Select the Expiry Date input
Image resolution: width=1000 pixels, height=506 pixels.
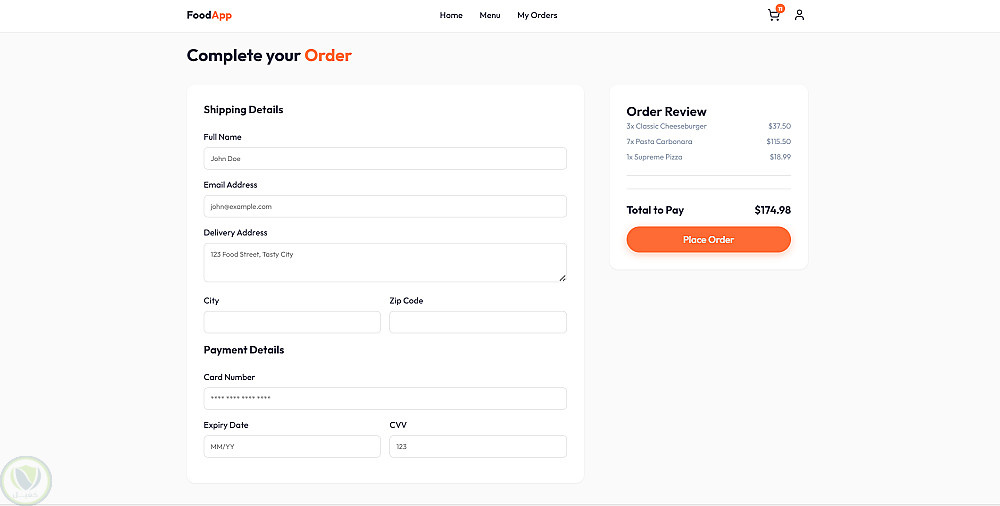[292, 446]
